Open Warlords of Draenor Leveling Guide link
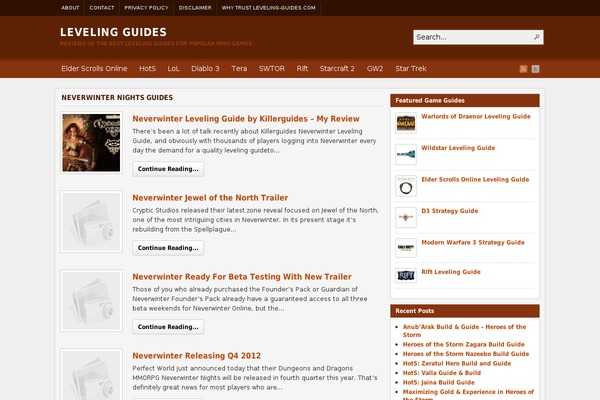The image size is (600, 400). (476, 116)
